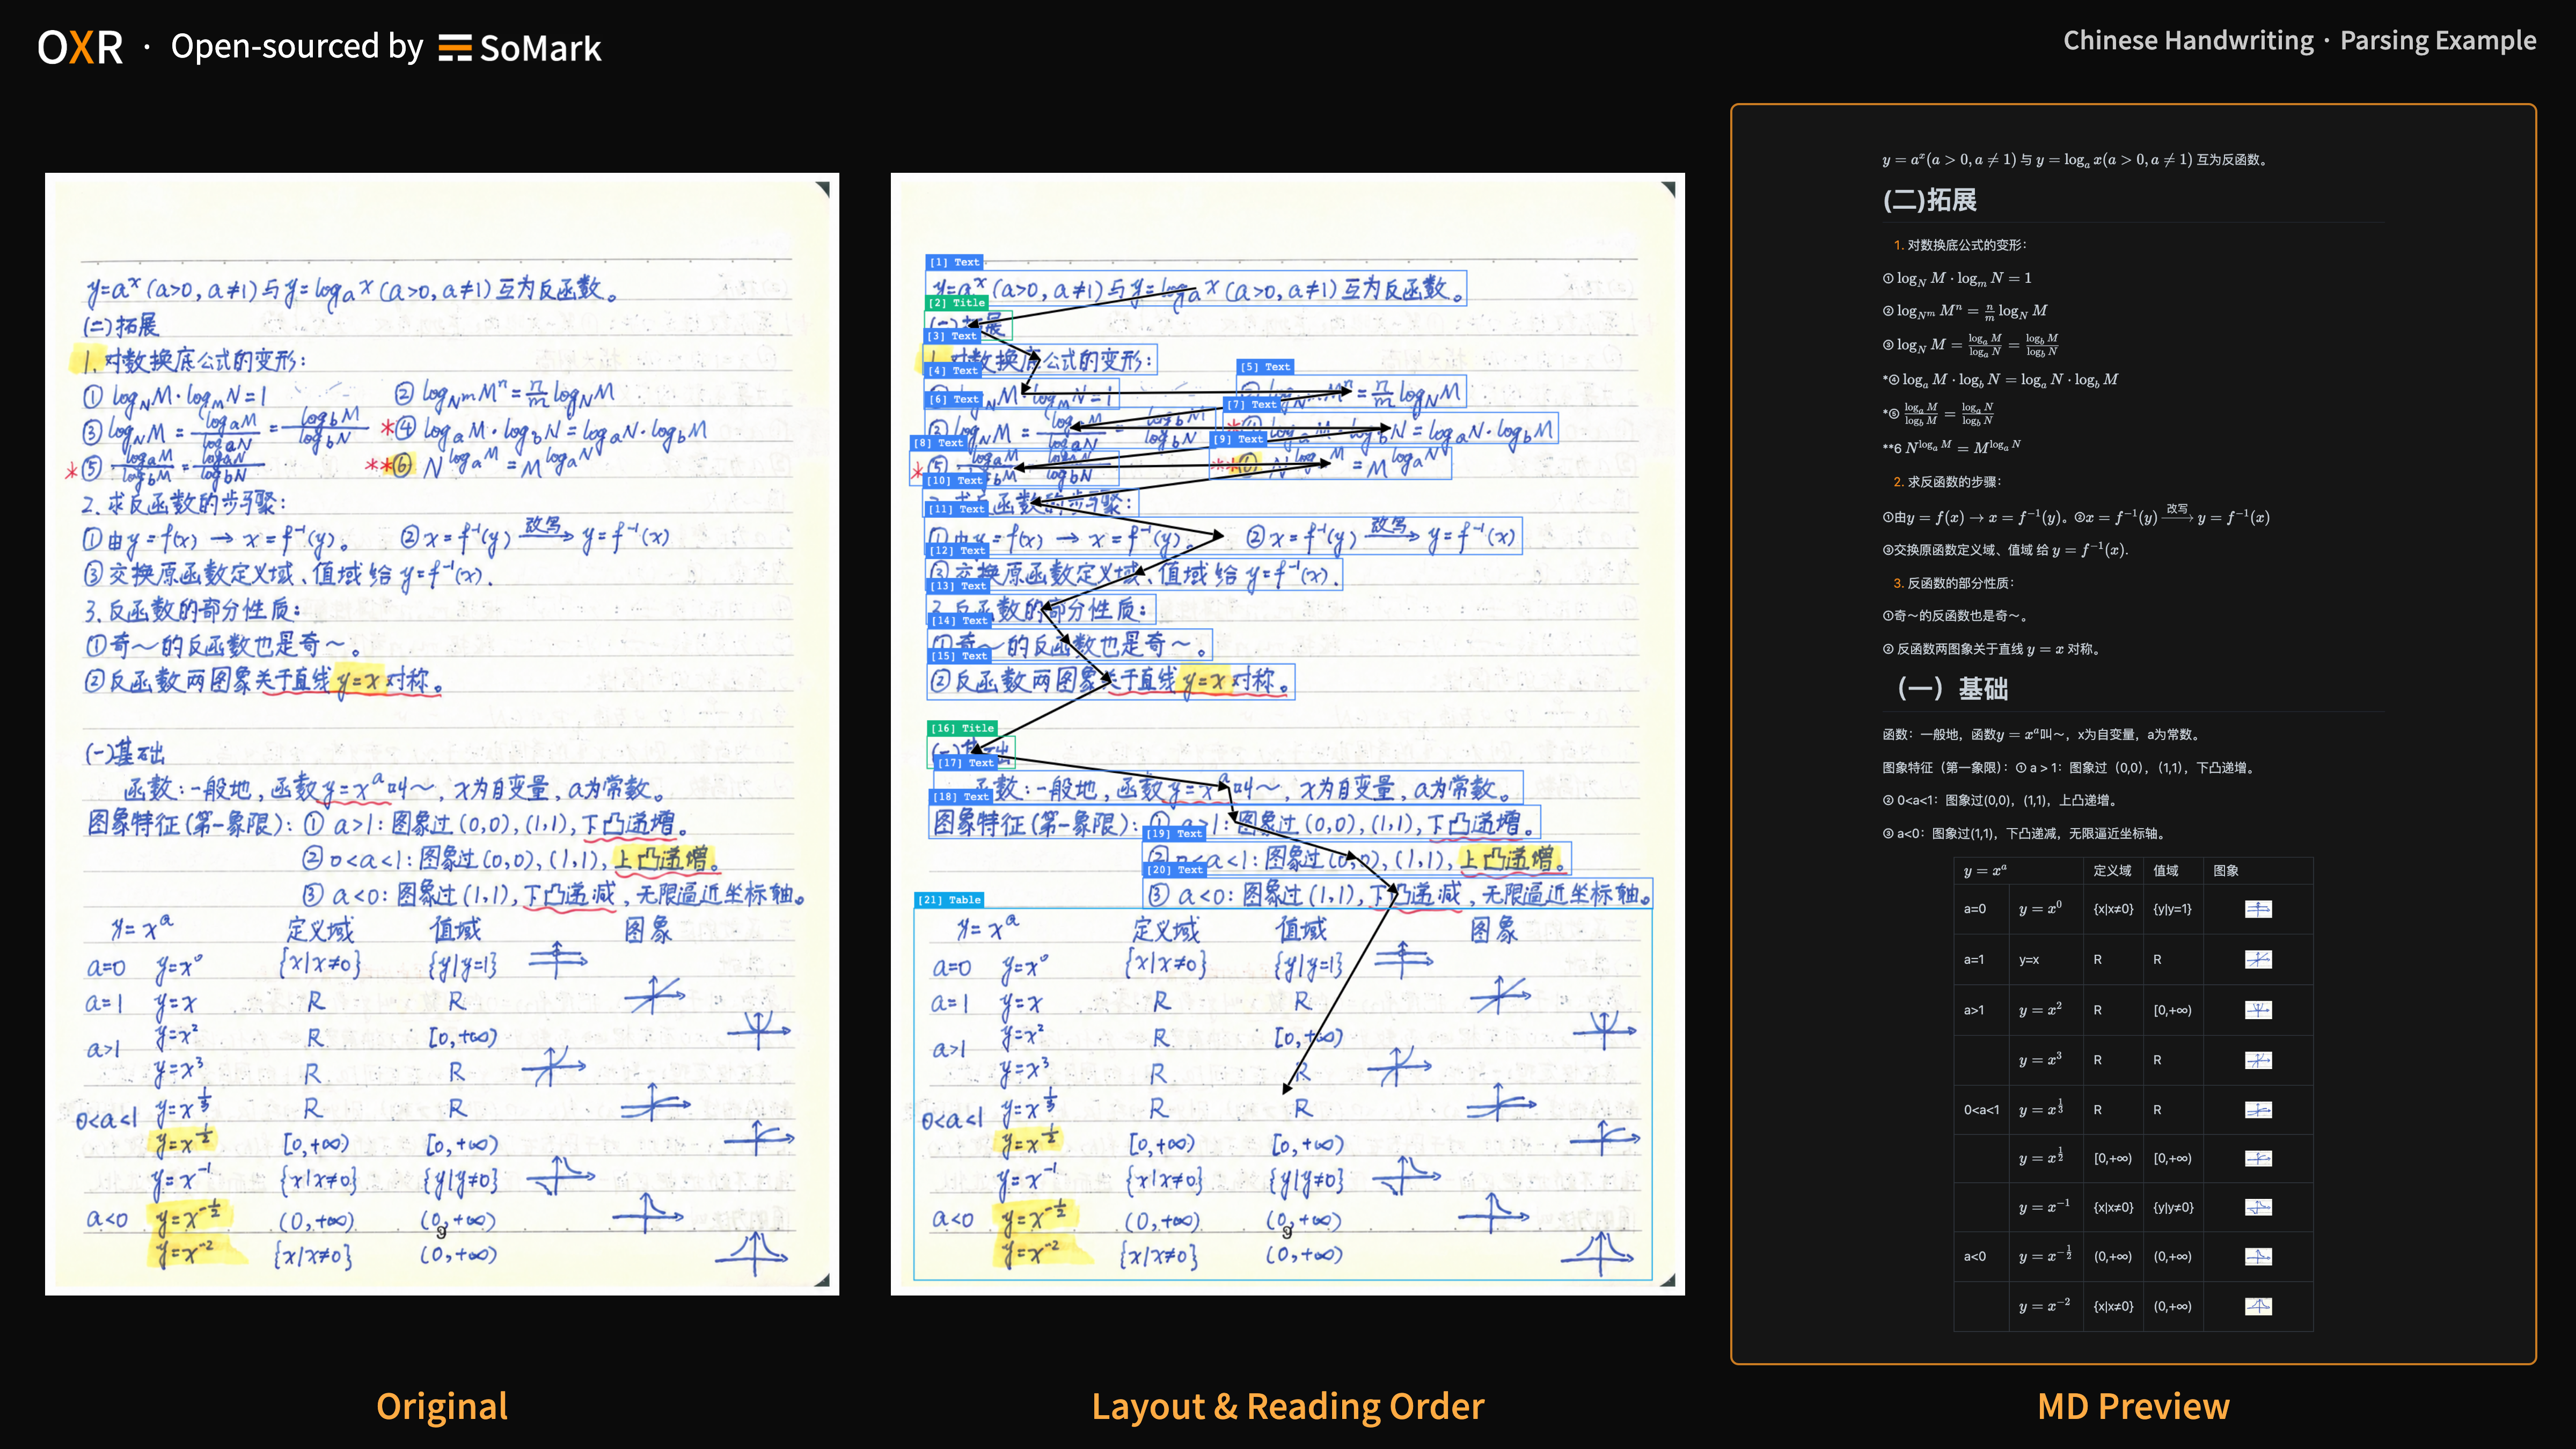Select the '[20] Text' layout tag

point(1175,870)
